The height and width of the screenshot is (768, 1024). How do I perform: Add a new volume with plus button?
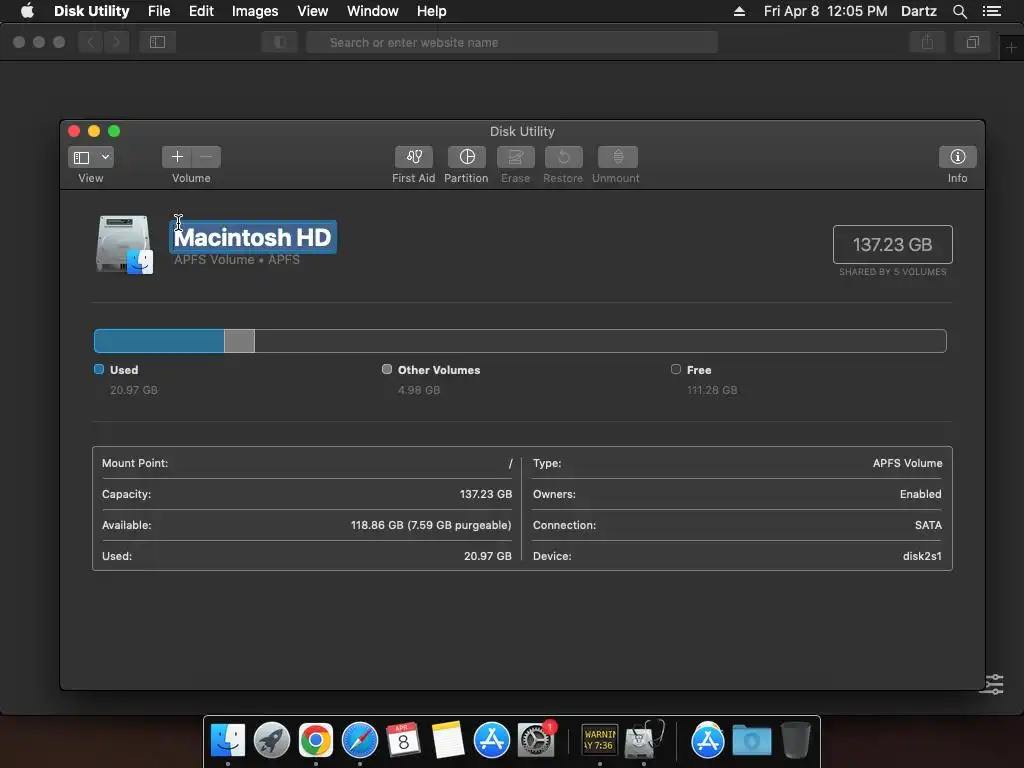(x=177, y=157)
